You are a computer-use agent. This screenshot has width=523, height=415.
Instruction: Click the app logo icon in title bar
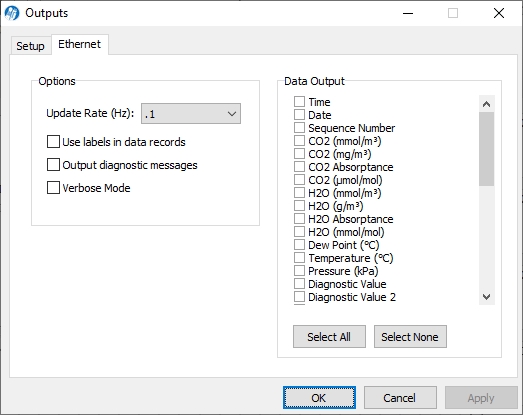click(12, 13)
